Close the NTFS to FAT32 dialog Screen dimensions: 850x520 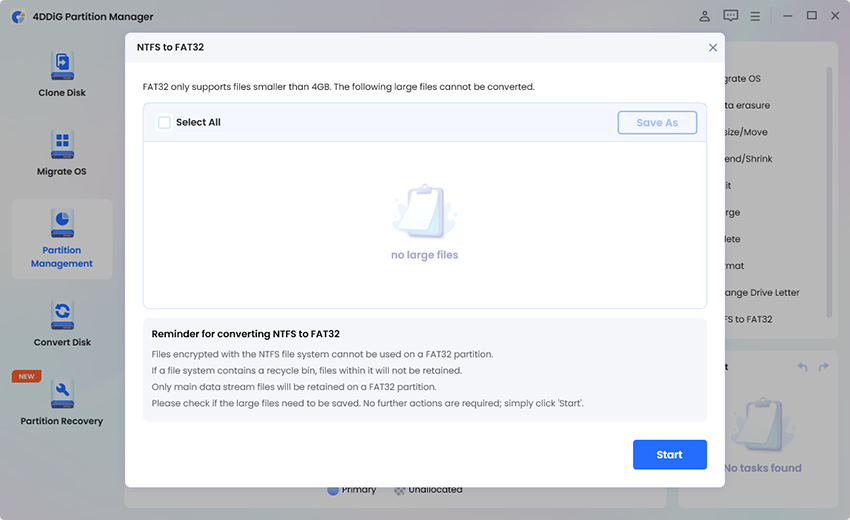tap(713, 48)
